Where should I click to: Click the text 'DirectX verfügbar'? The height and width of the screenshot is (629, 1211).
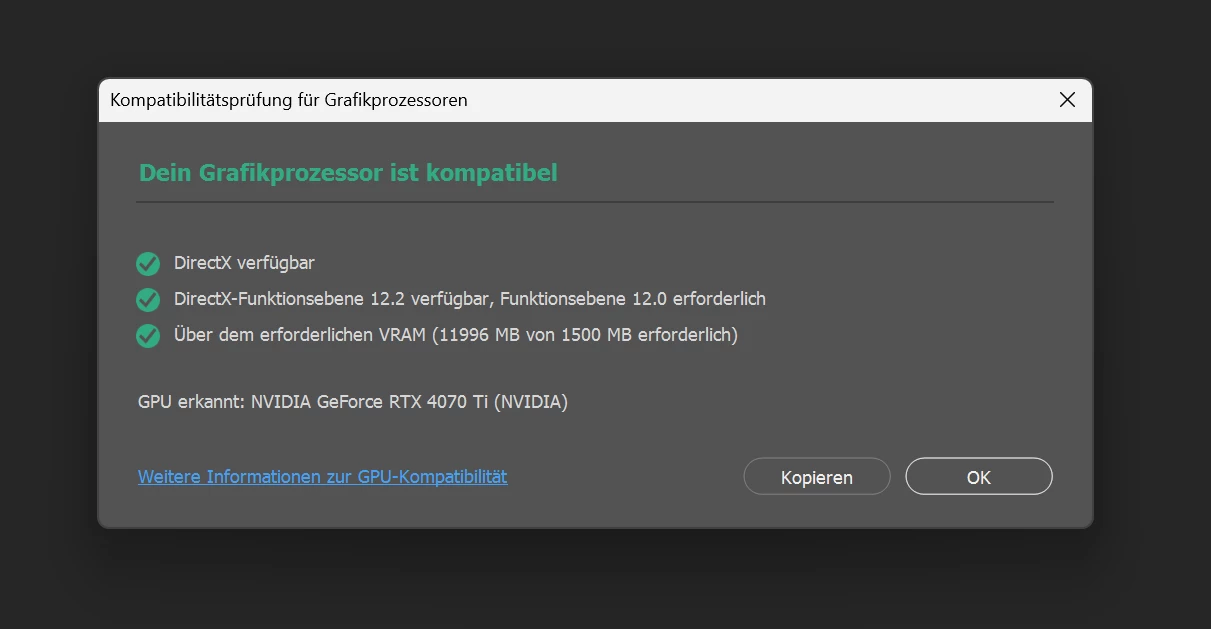(245, 263)
